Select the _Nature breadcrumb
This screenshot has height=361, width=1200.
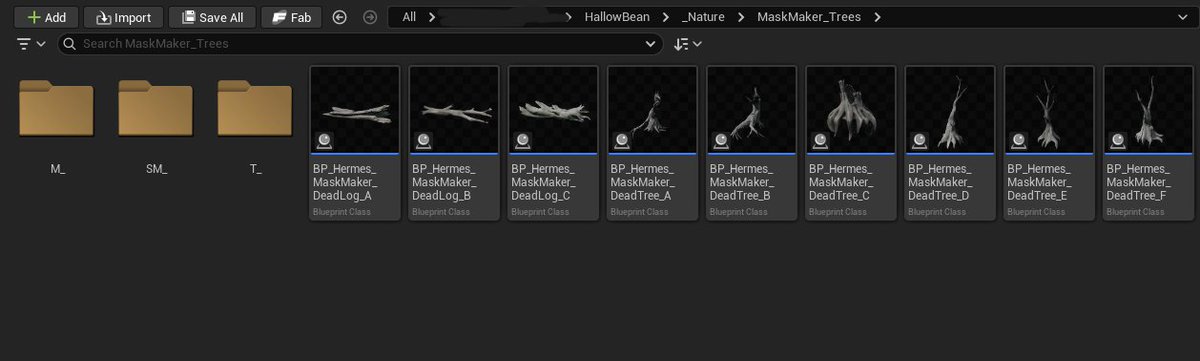pos(704,17)
